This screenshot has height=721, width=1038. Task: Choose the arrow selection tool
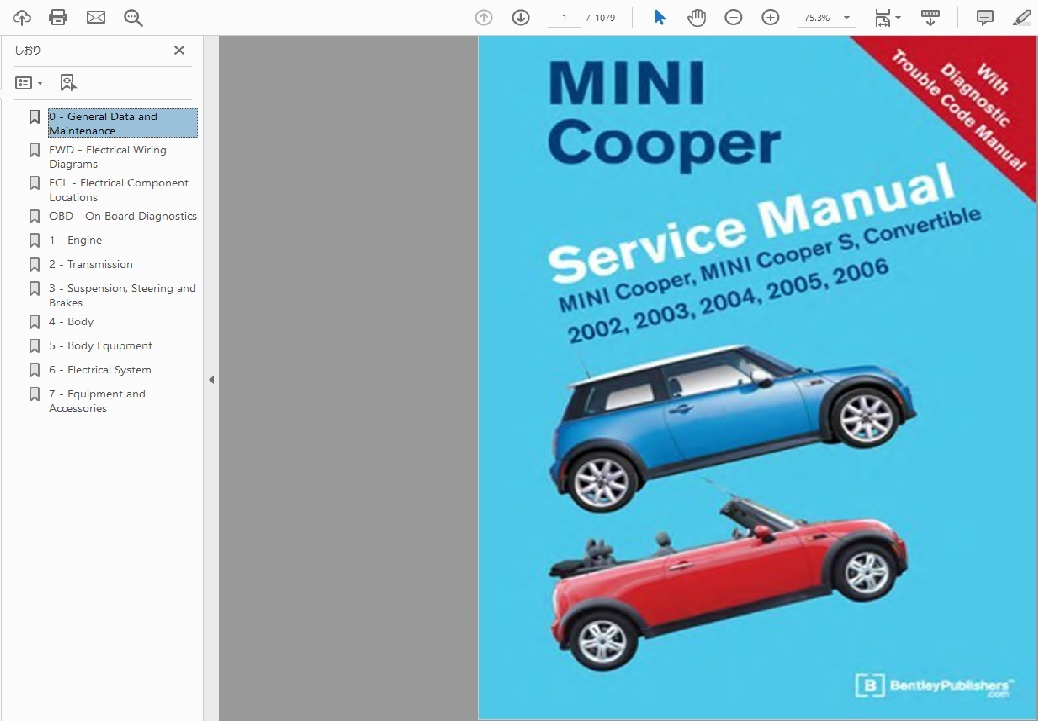pos(660,17)
